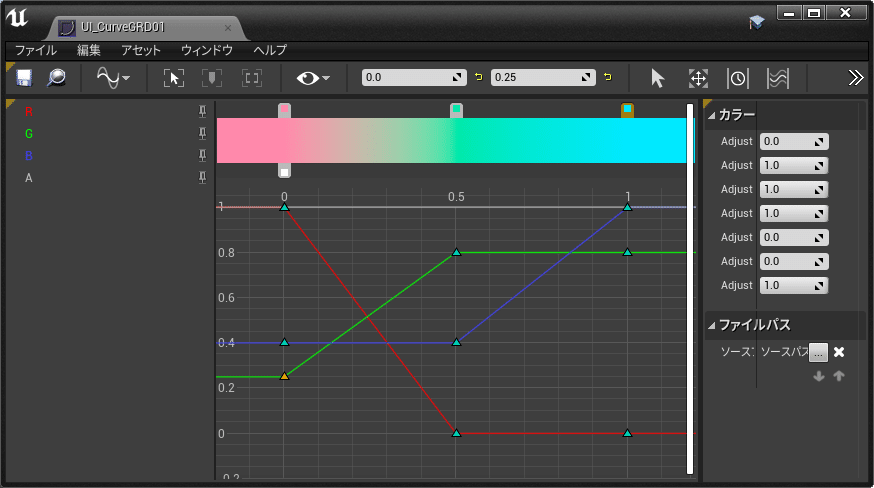The width and height of the screenshot is (874, 488).
Task: Click the blue curve key at time 0
Action: pyautogui.click(x=284, y=342)
